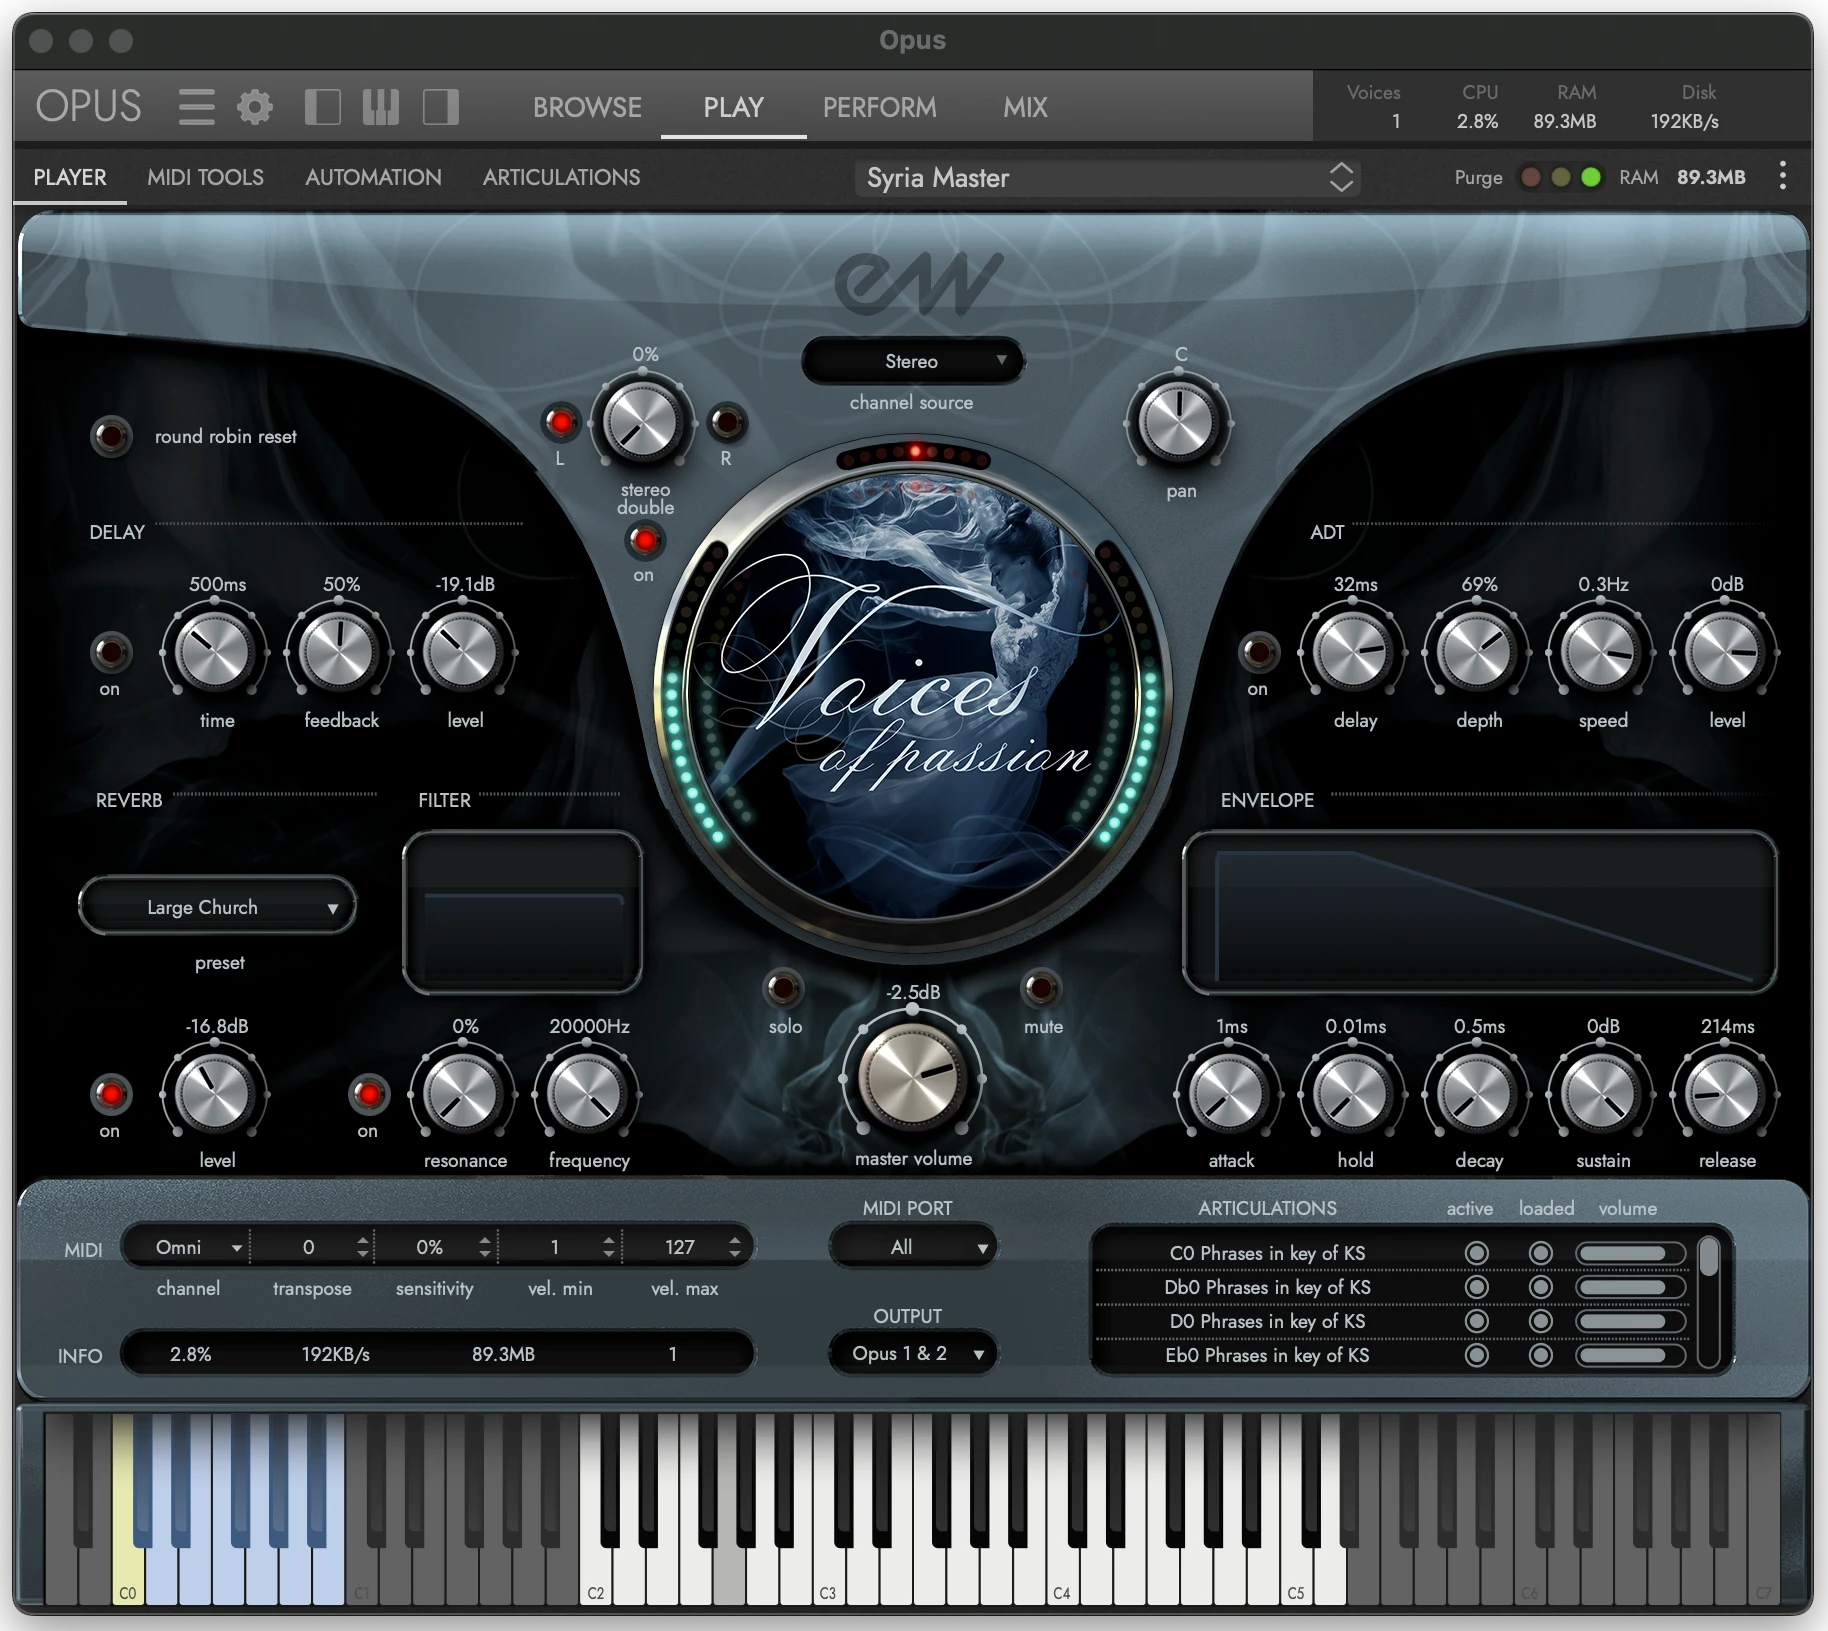This screenshot has width=1828, height=1631.
Task: Open the Opus 1 & 2 output dropdown
Action: (913, 1354)
